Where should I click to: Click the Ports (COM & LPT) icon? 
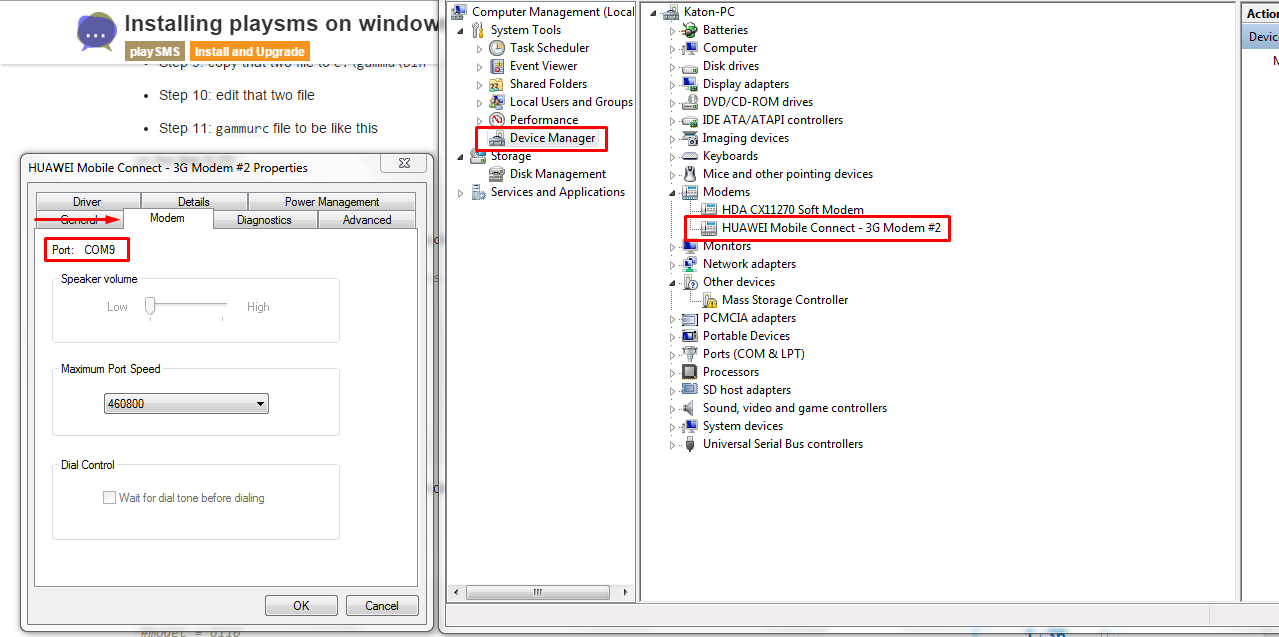689,354
